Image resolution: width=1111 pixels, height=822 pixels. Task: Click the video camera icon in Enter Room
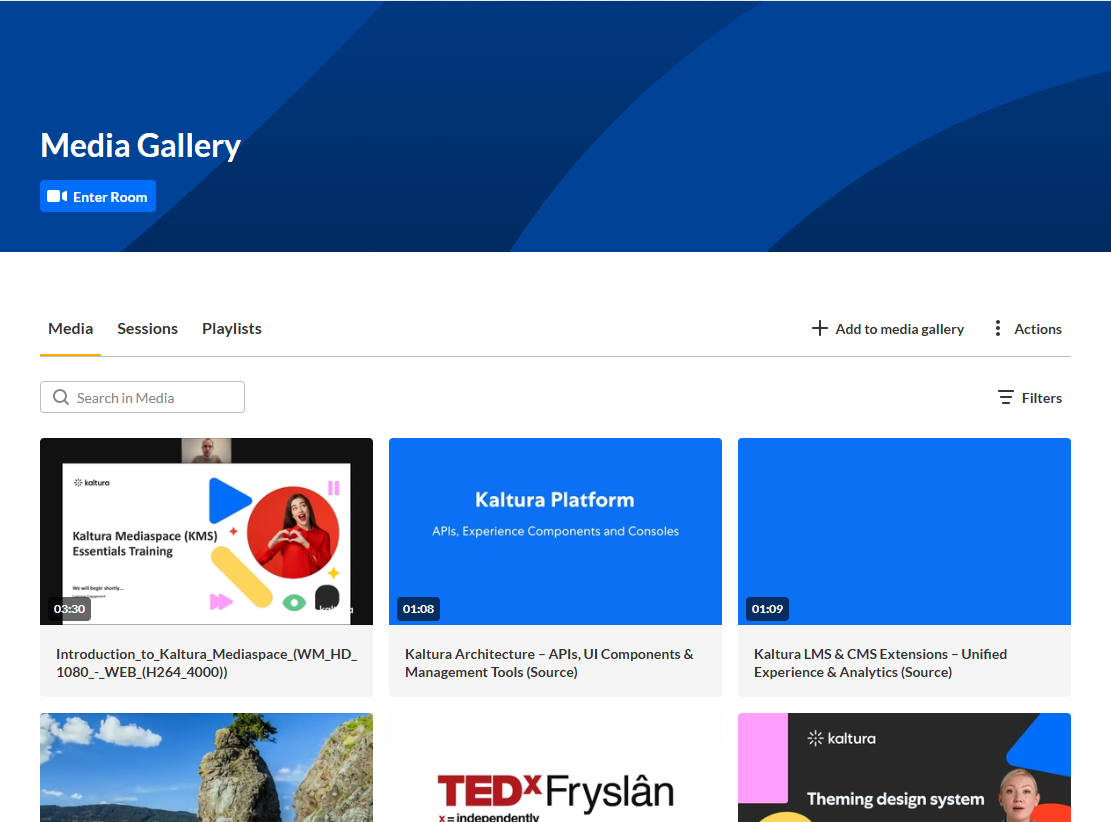point(57,196)
